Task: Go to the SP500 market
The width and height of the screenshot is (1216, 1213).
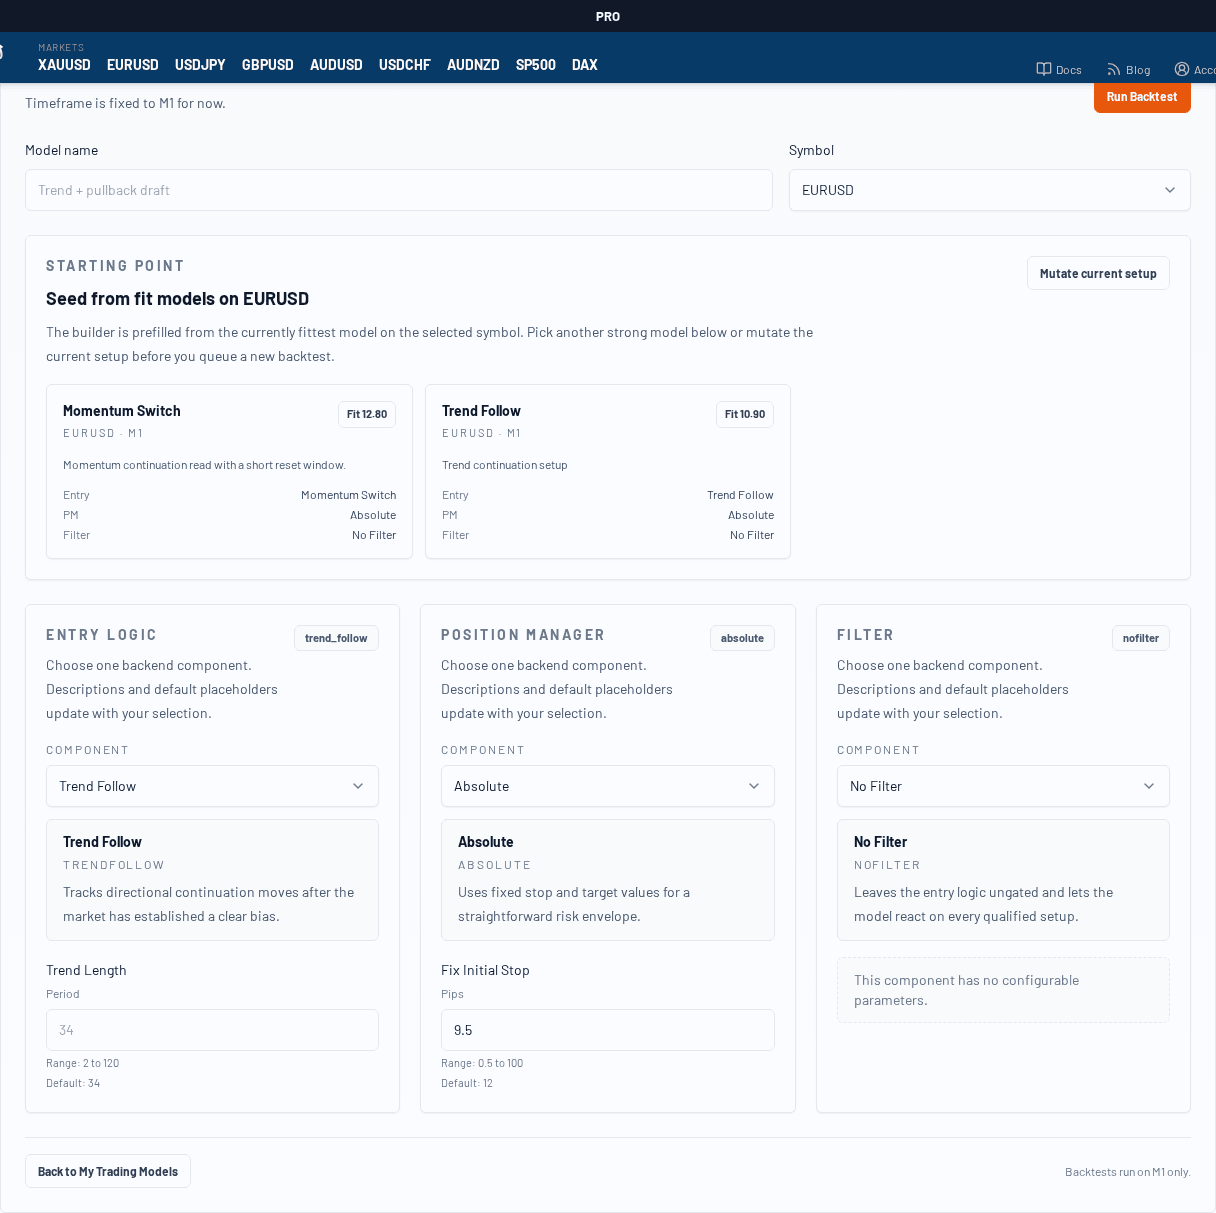Action: (x=535, y=65)
